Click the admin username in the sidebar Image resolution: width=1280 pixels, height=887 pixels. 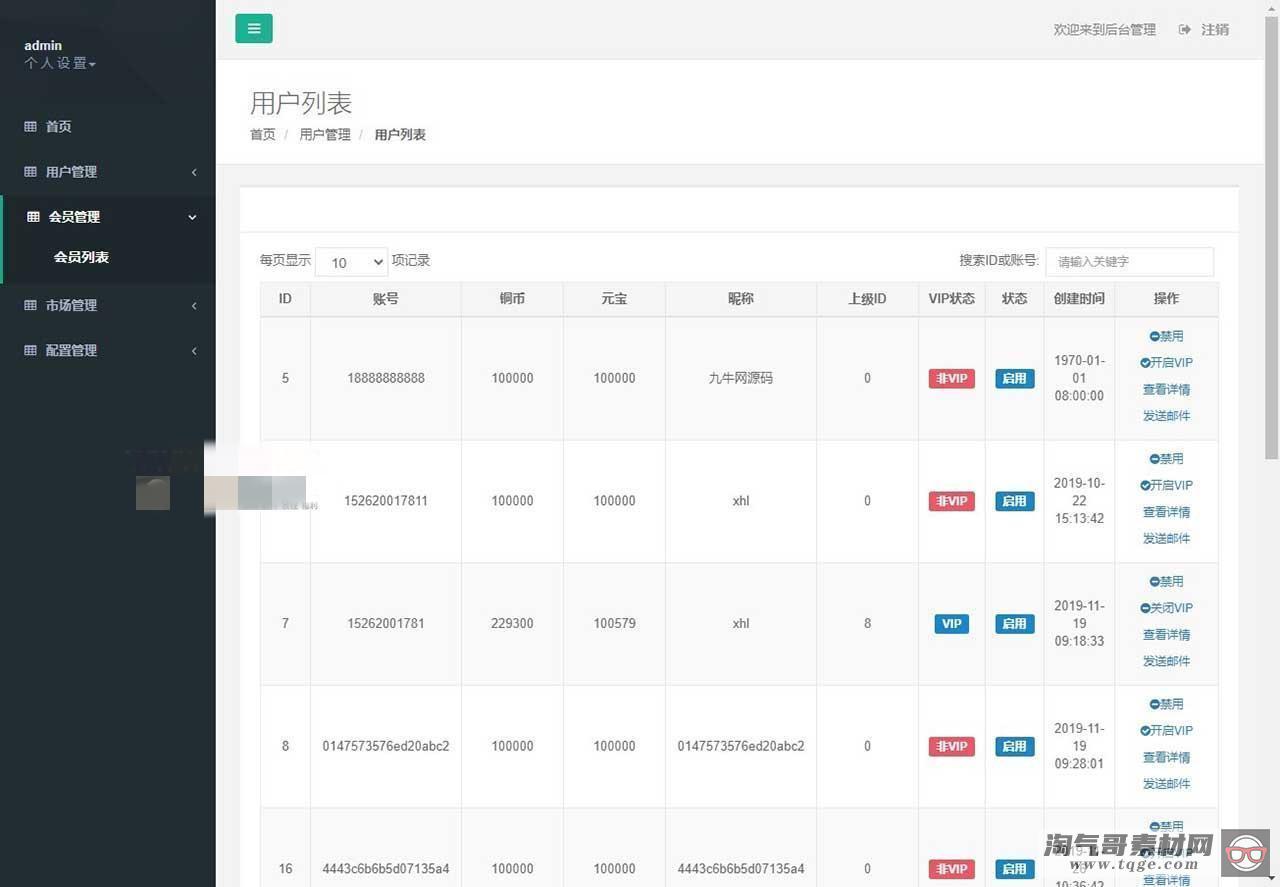point(43,46)
